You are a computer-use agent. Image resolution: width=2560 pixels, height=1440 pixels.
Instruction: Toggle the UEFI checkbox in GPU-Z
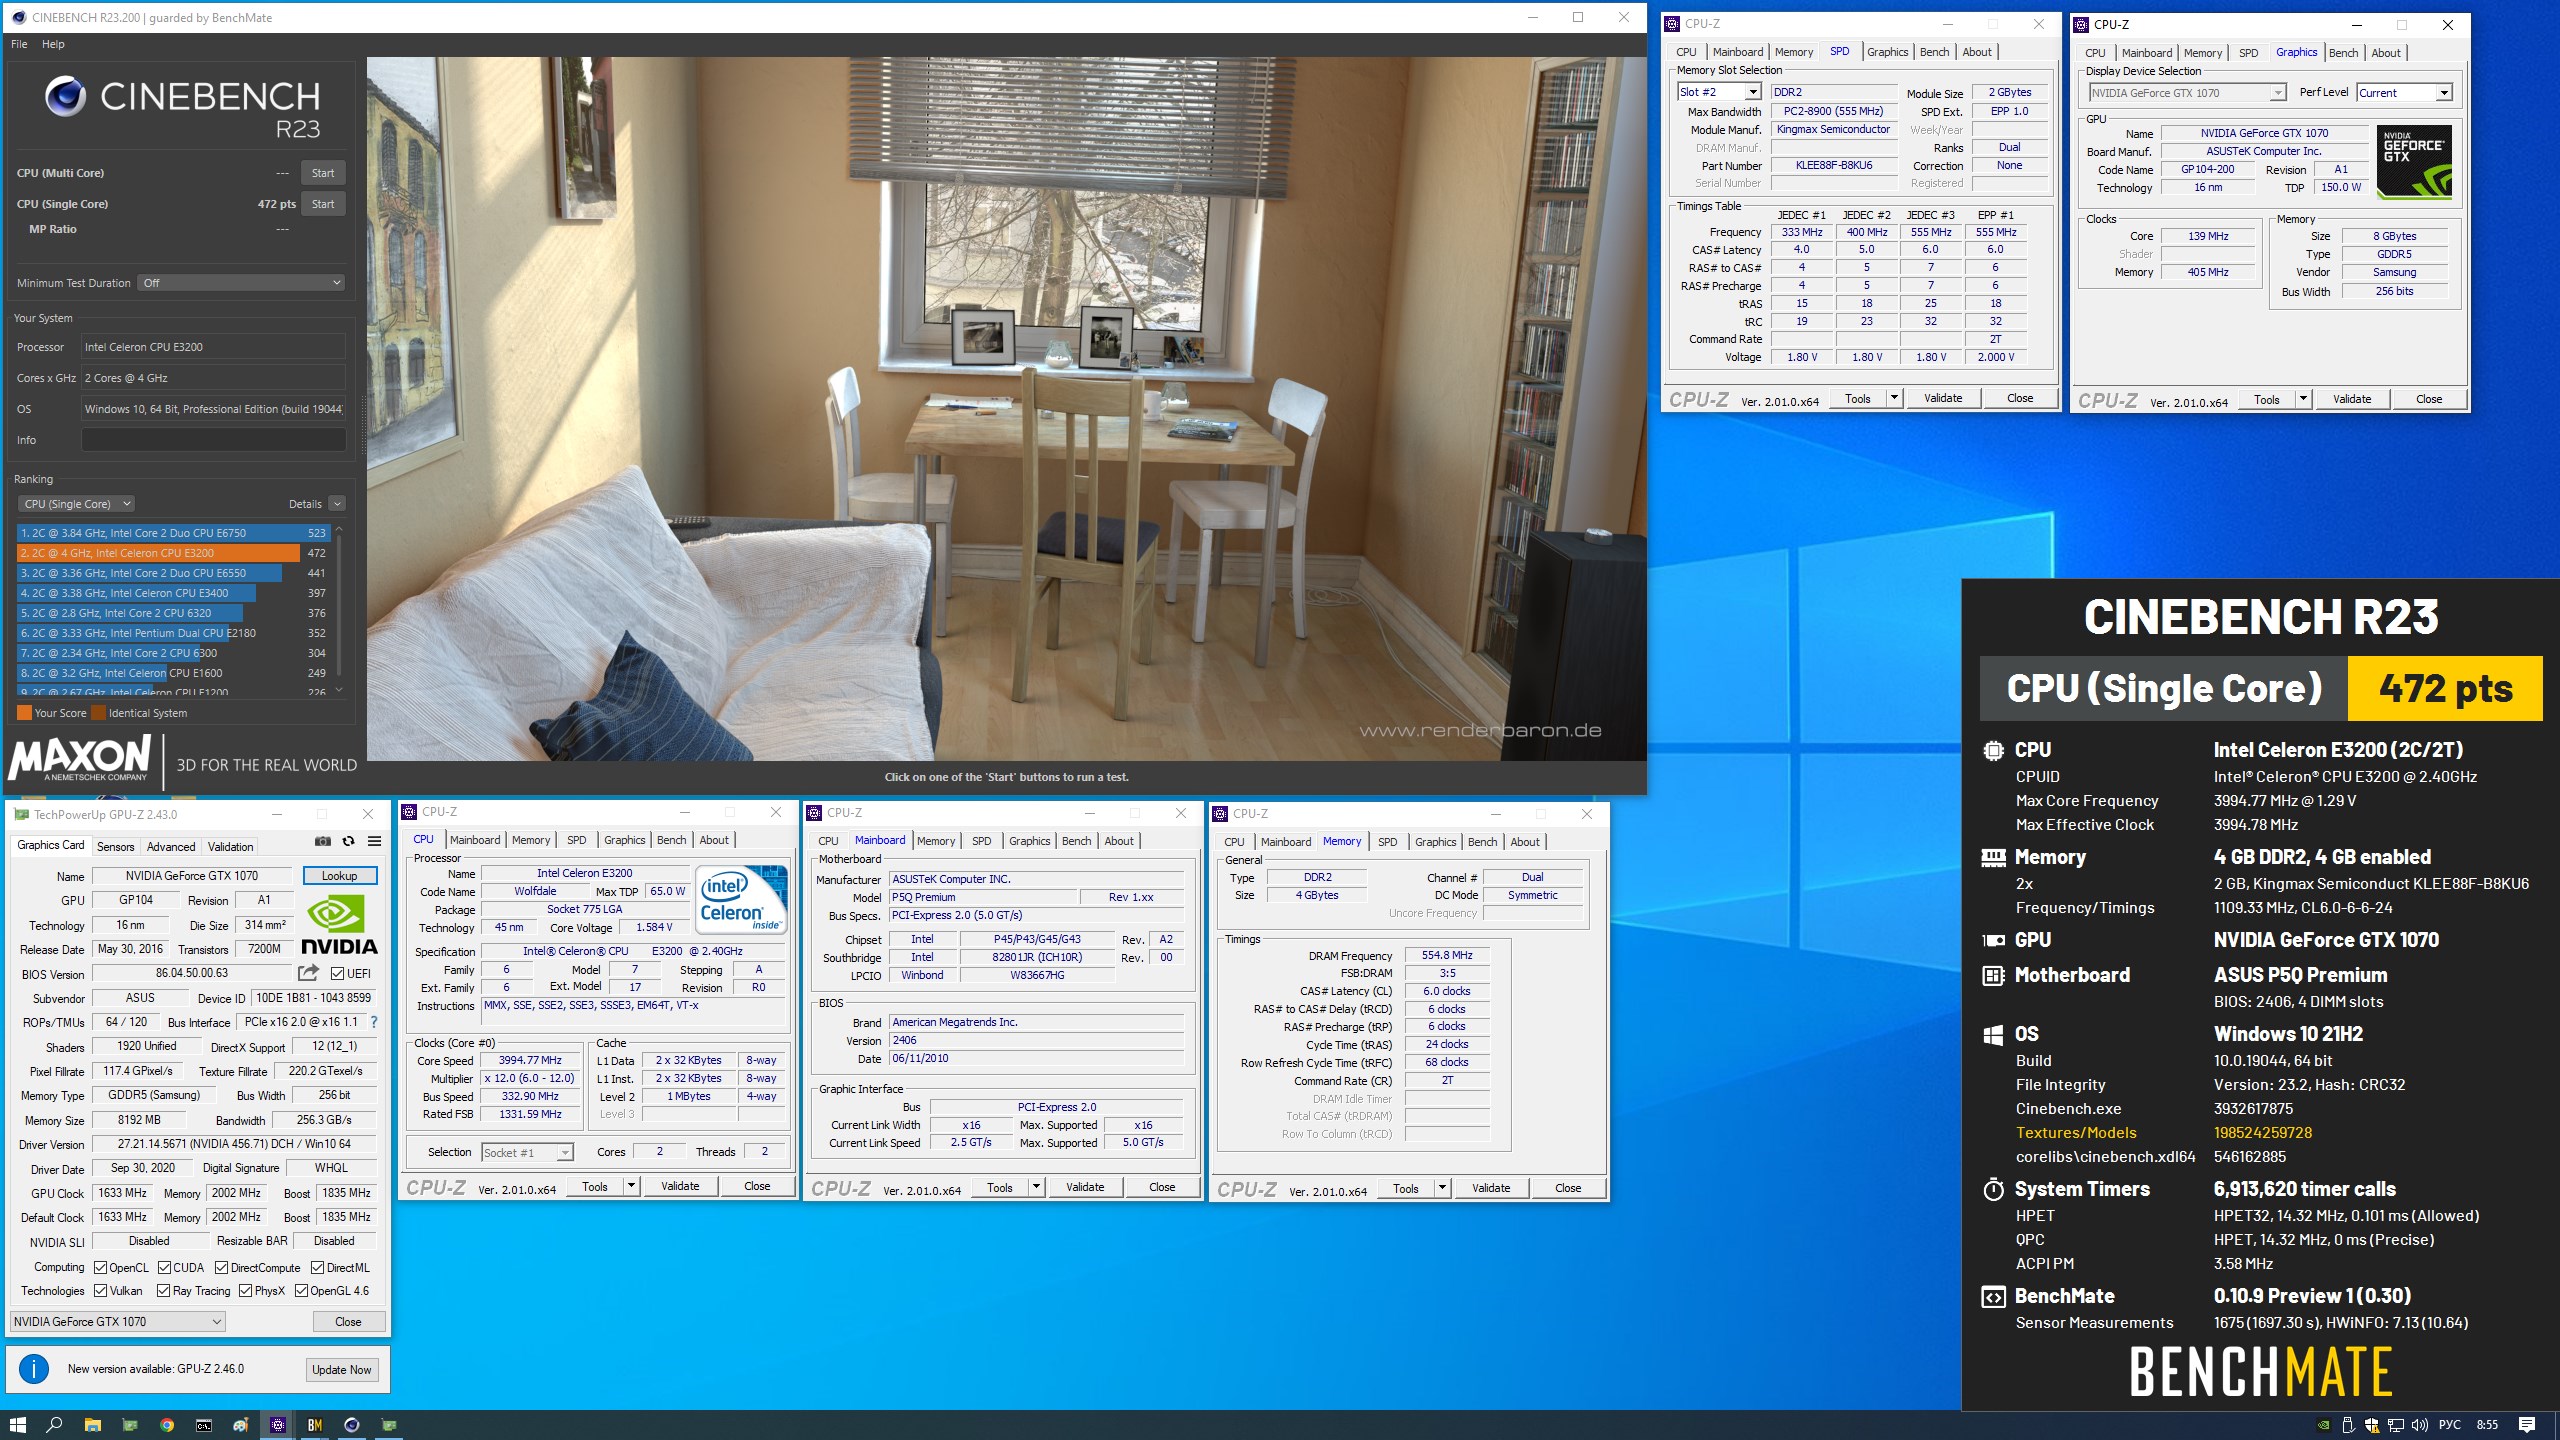338,973
